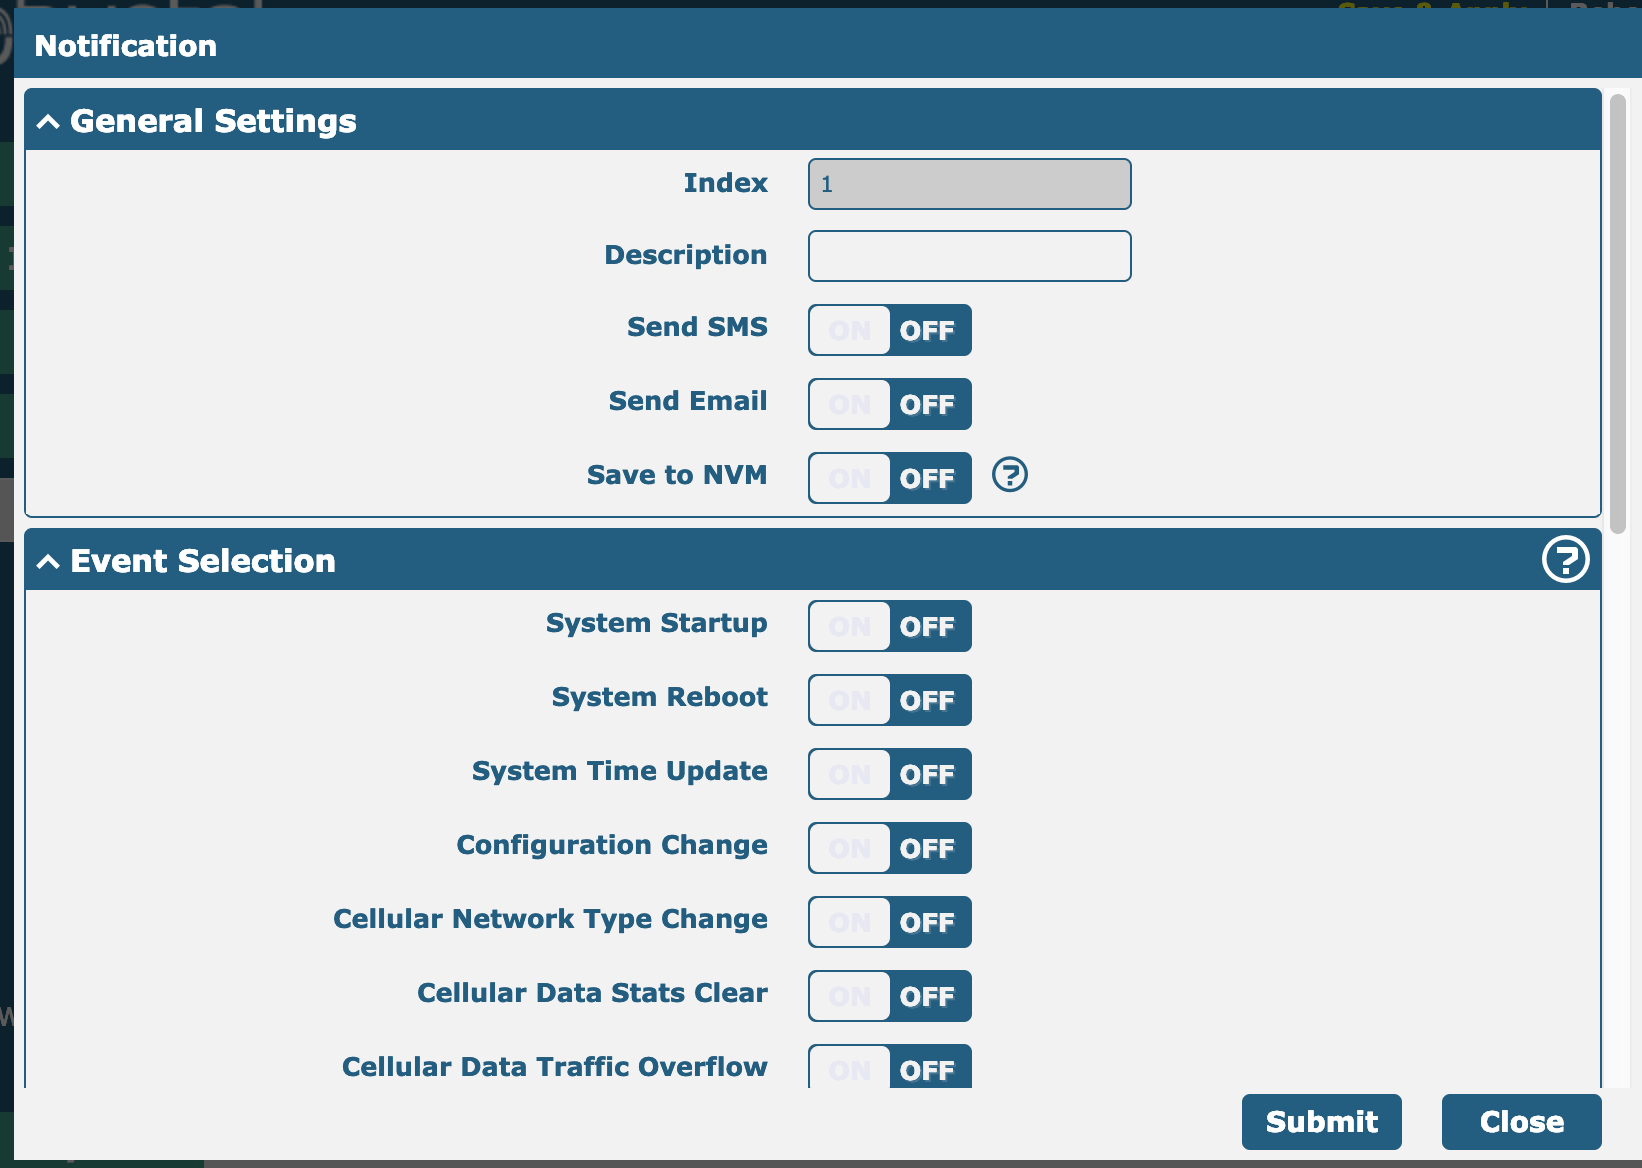Click the Save to NVM label
The width and height of the screenshot is (1642, 1168).
coord(677,475)
